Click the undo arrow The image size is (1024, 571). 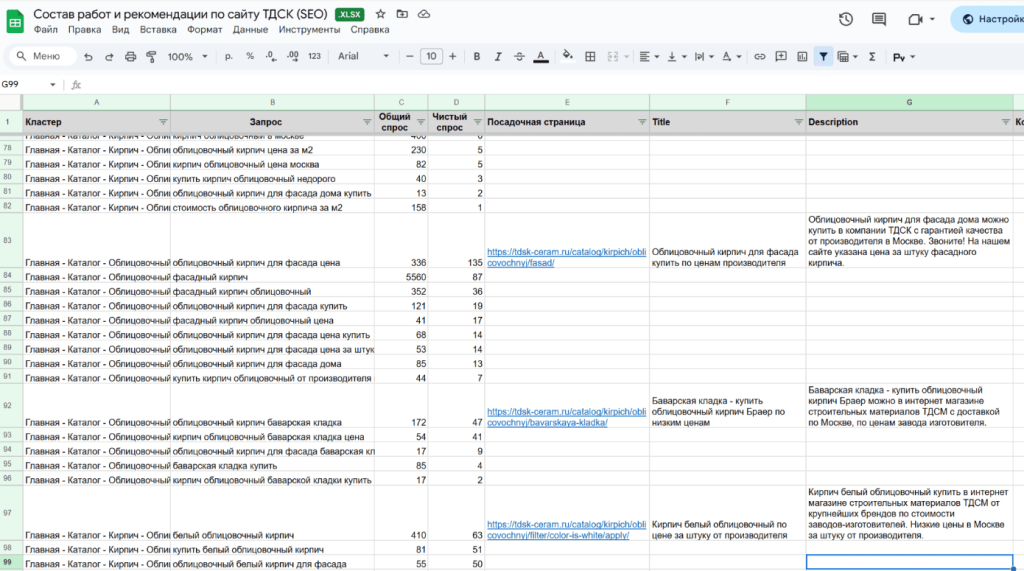coord(88,57)
